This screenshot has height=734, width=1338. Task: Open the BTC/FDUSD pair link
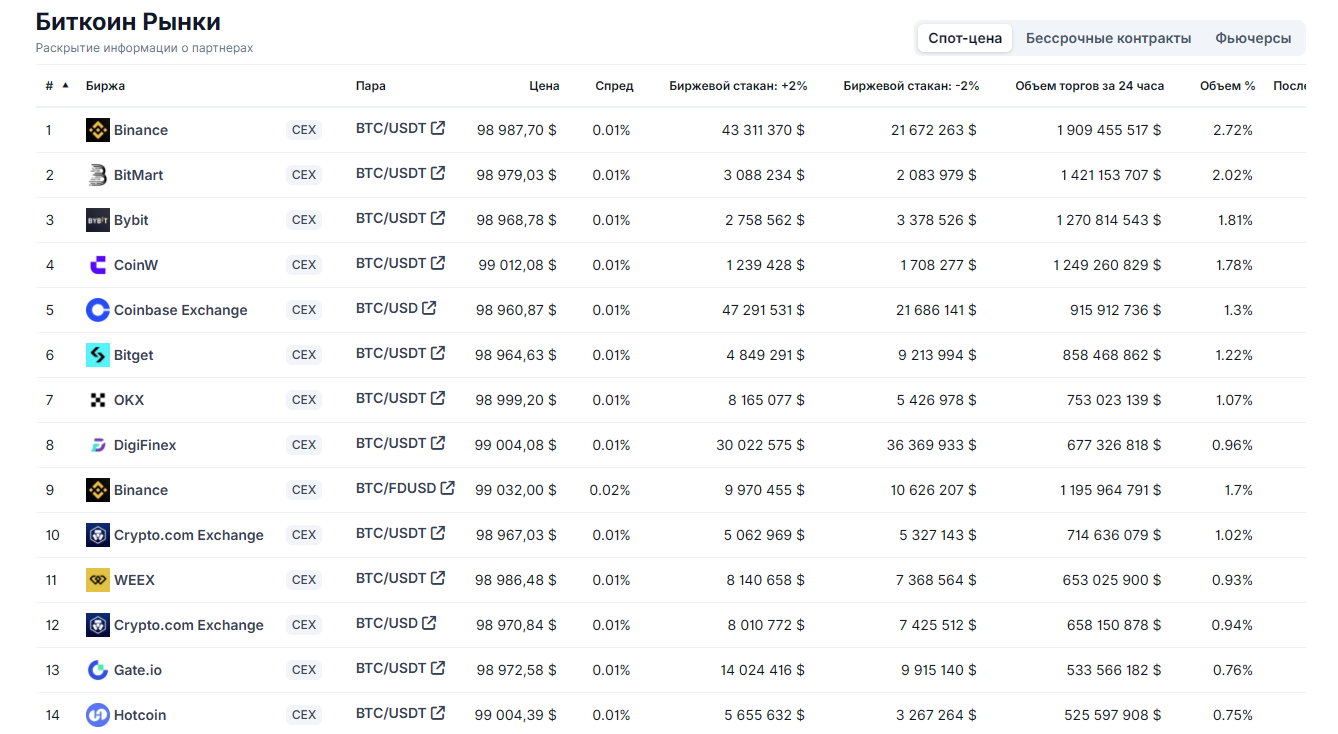click(x=396, y=488)
